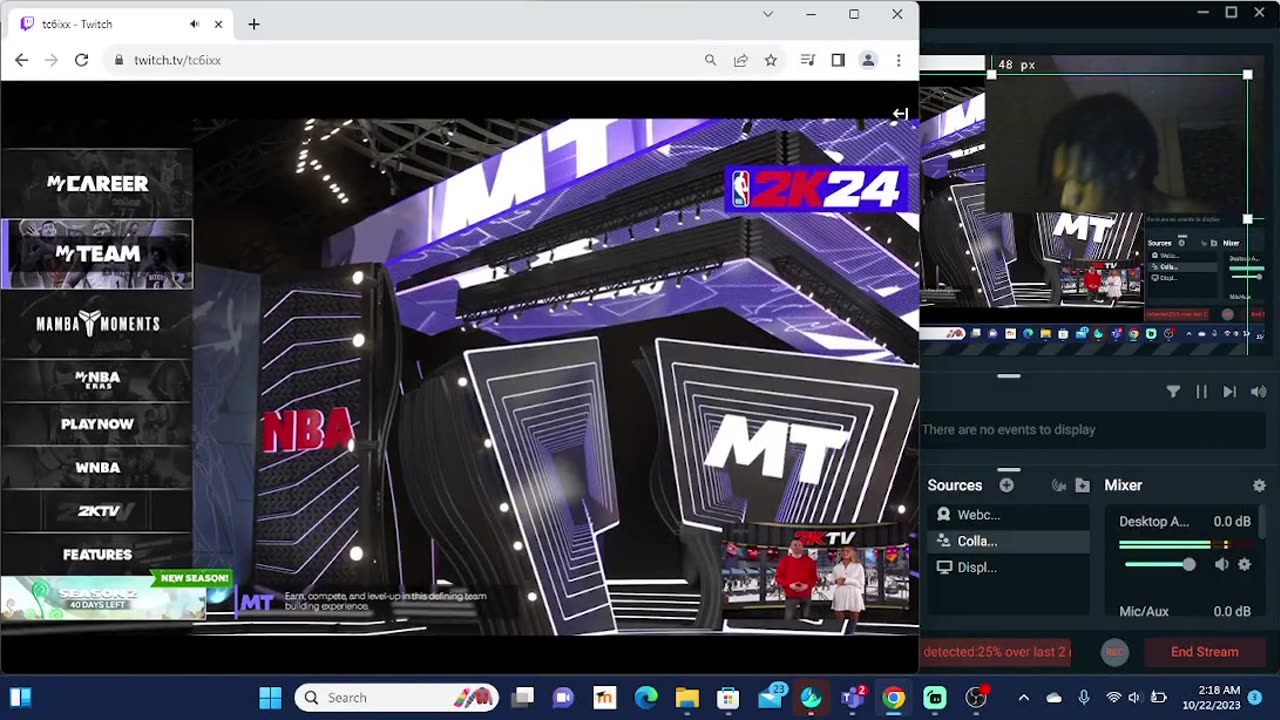This screenshot has height=720, width=1280.
Task: Add a source folder
Action: pos(1082,485)
